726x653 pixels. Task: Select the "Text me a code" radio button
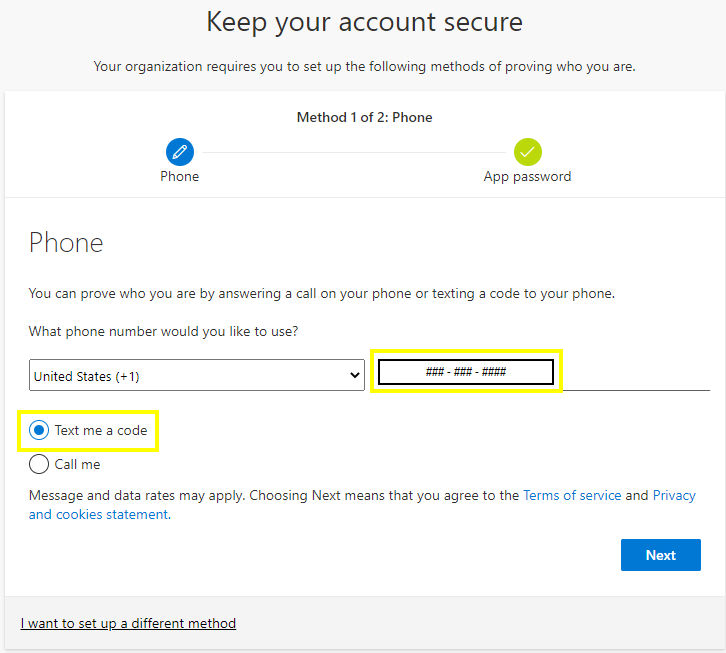[39, 431]
